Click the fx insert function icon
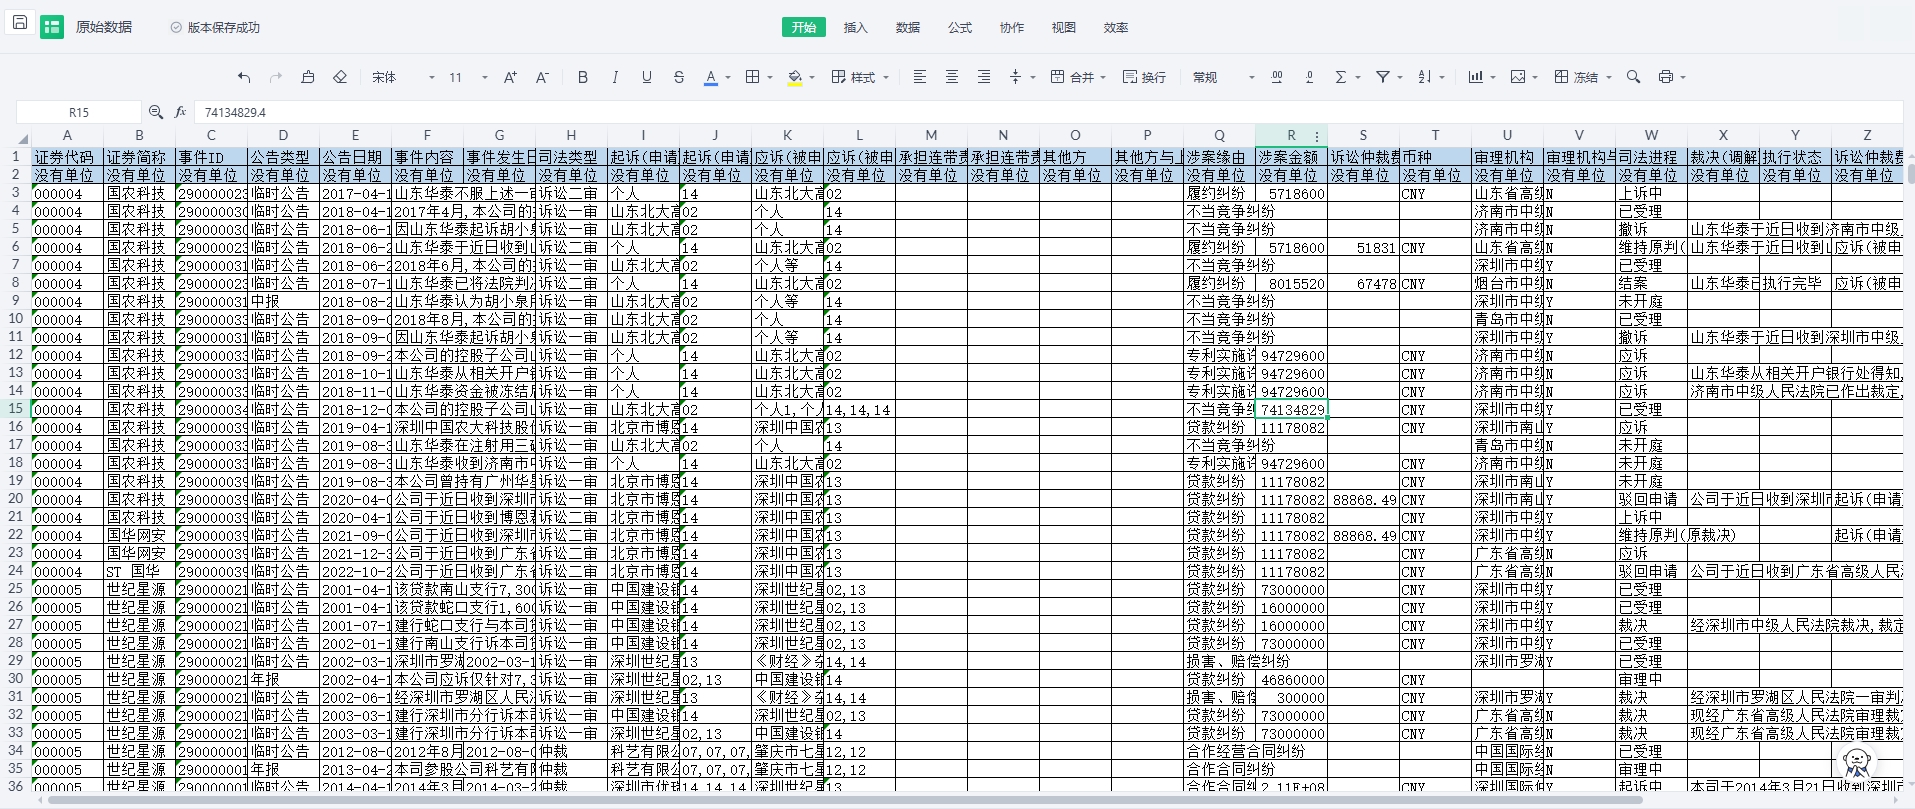This screenshot has width=1915, height=809. [180, 112]
